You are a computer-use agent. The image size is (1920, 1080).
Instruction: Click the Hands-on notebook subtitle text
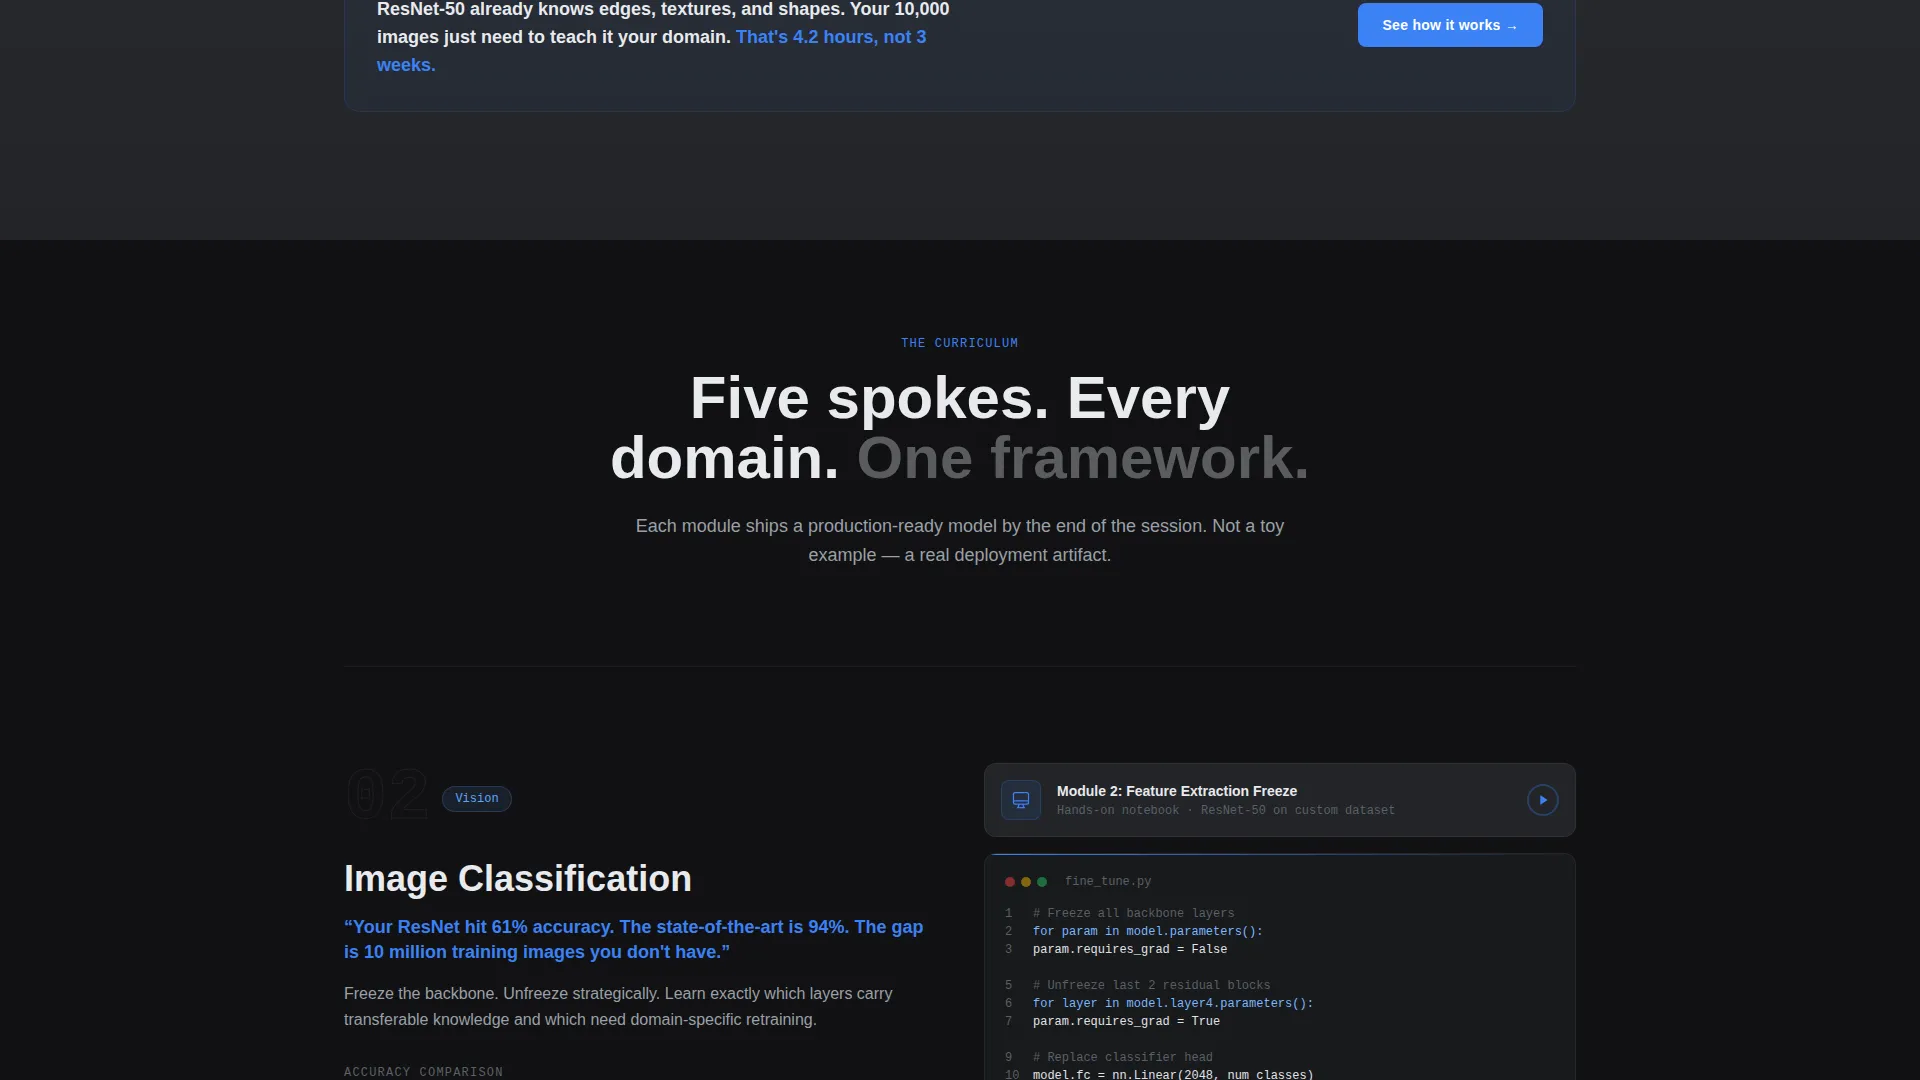click(x=1226, y=810)
